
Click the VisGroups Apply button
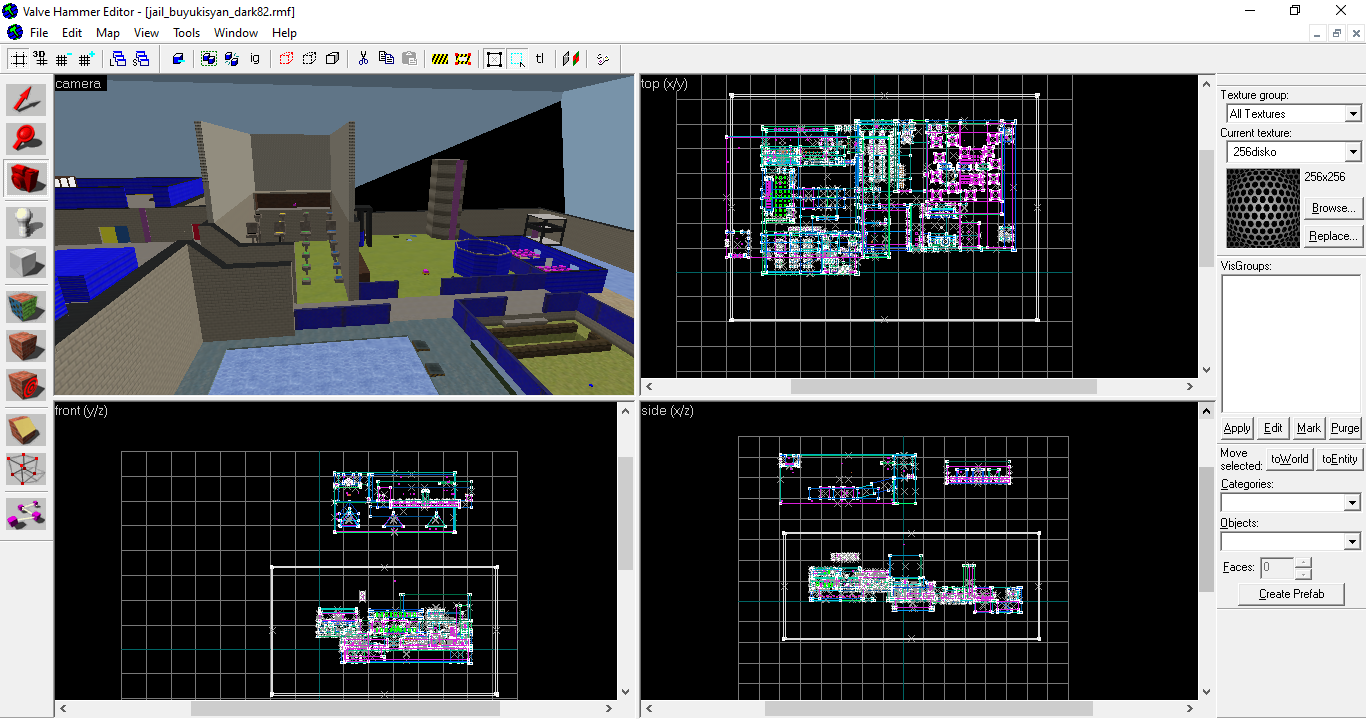(x=1237, y=428)
